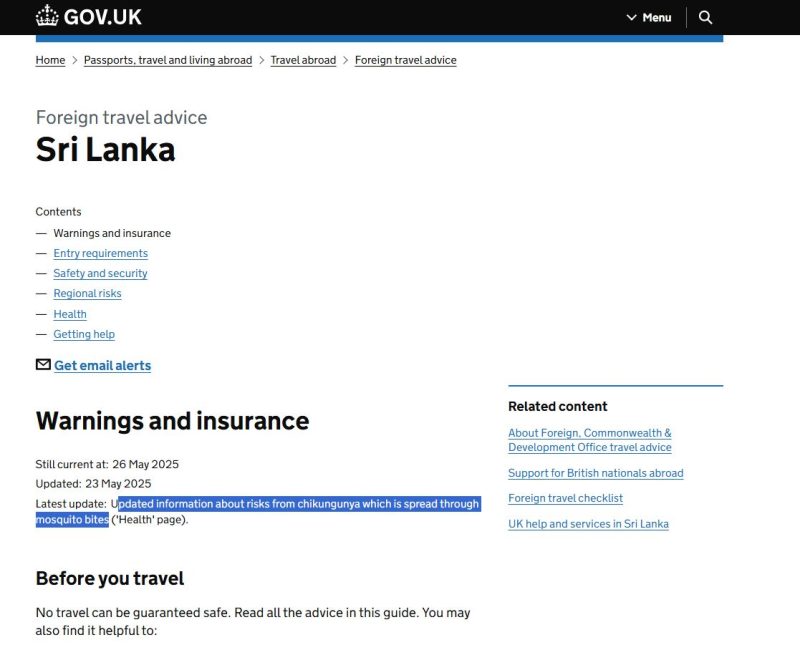Open Foreign travel advice breadcrumb
Image resolution: width=800 pixels, height=655 pixels.
(x=405, y=60)
